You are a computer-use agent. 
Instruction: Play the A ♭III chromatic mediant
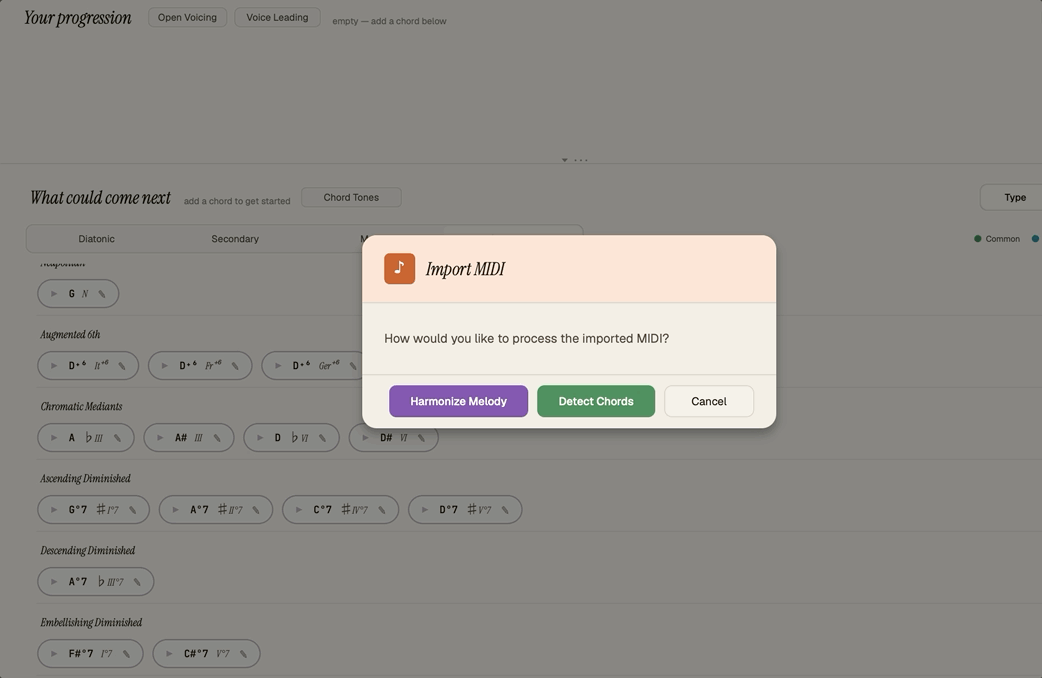54,437
